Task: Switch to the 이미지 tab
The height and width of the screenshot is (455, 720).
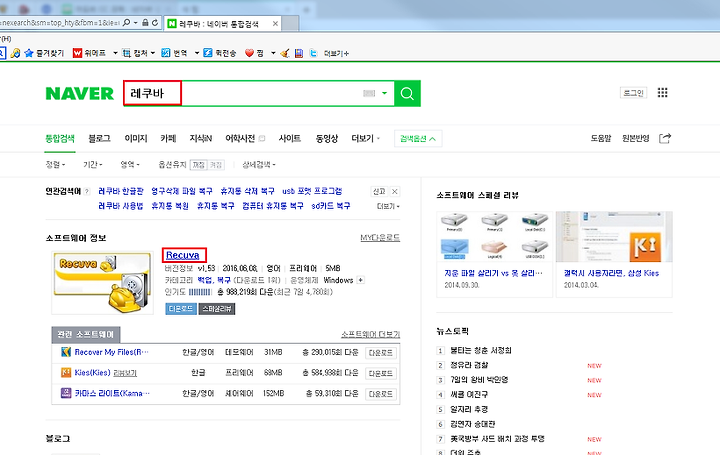Action: [136, 139]
